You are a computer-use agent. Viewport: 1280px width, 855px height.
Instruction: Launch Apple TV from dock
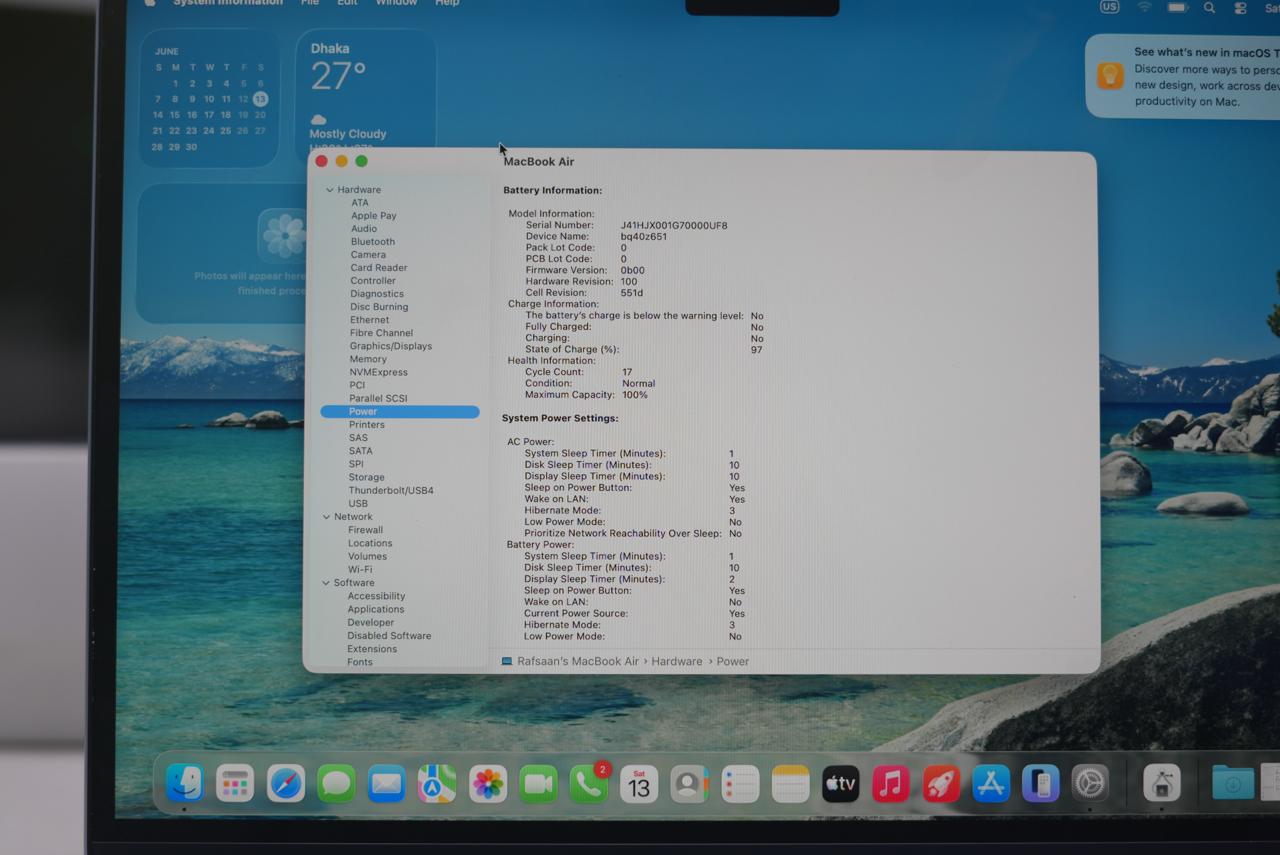(840, 784)
